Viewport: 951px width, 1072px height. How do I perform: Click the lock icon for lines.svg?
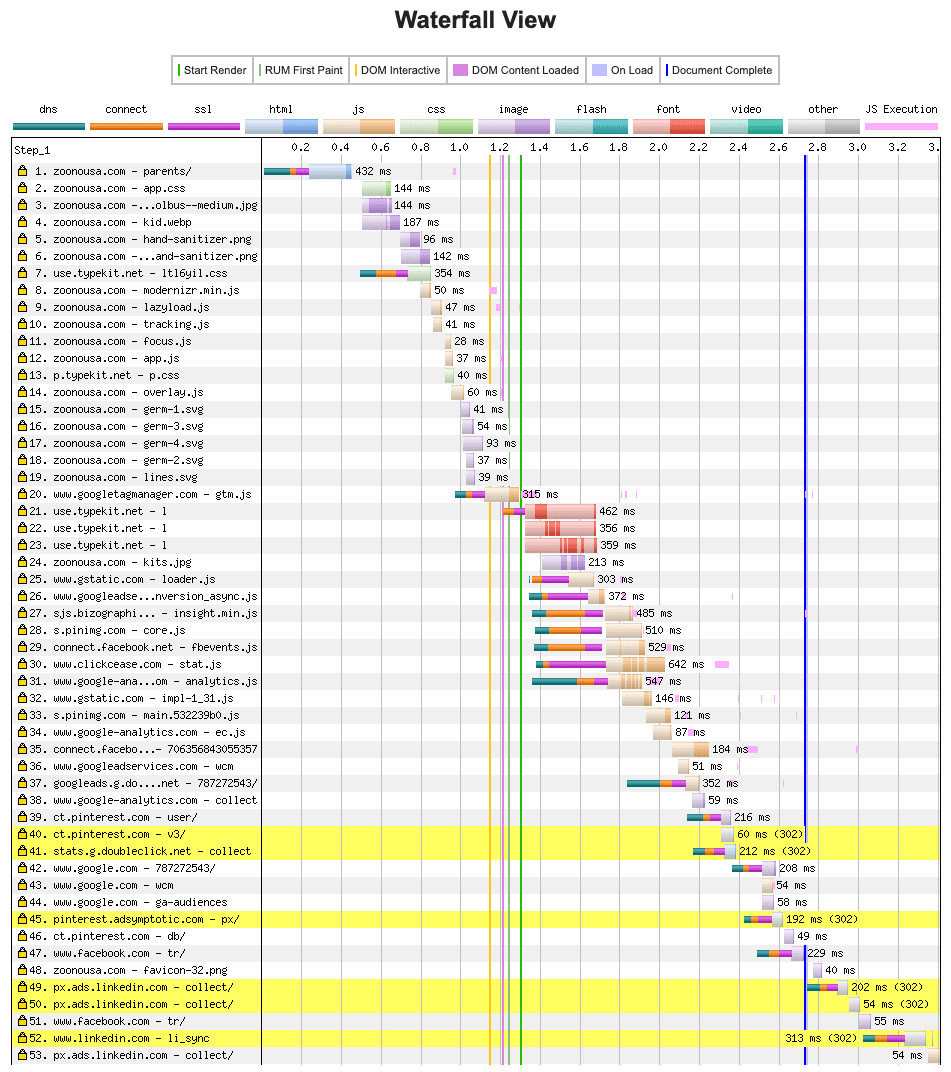point(23,477)
